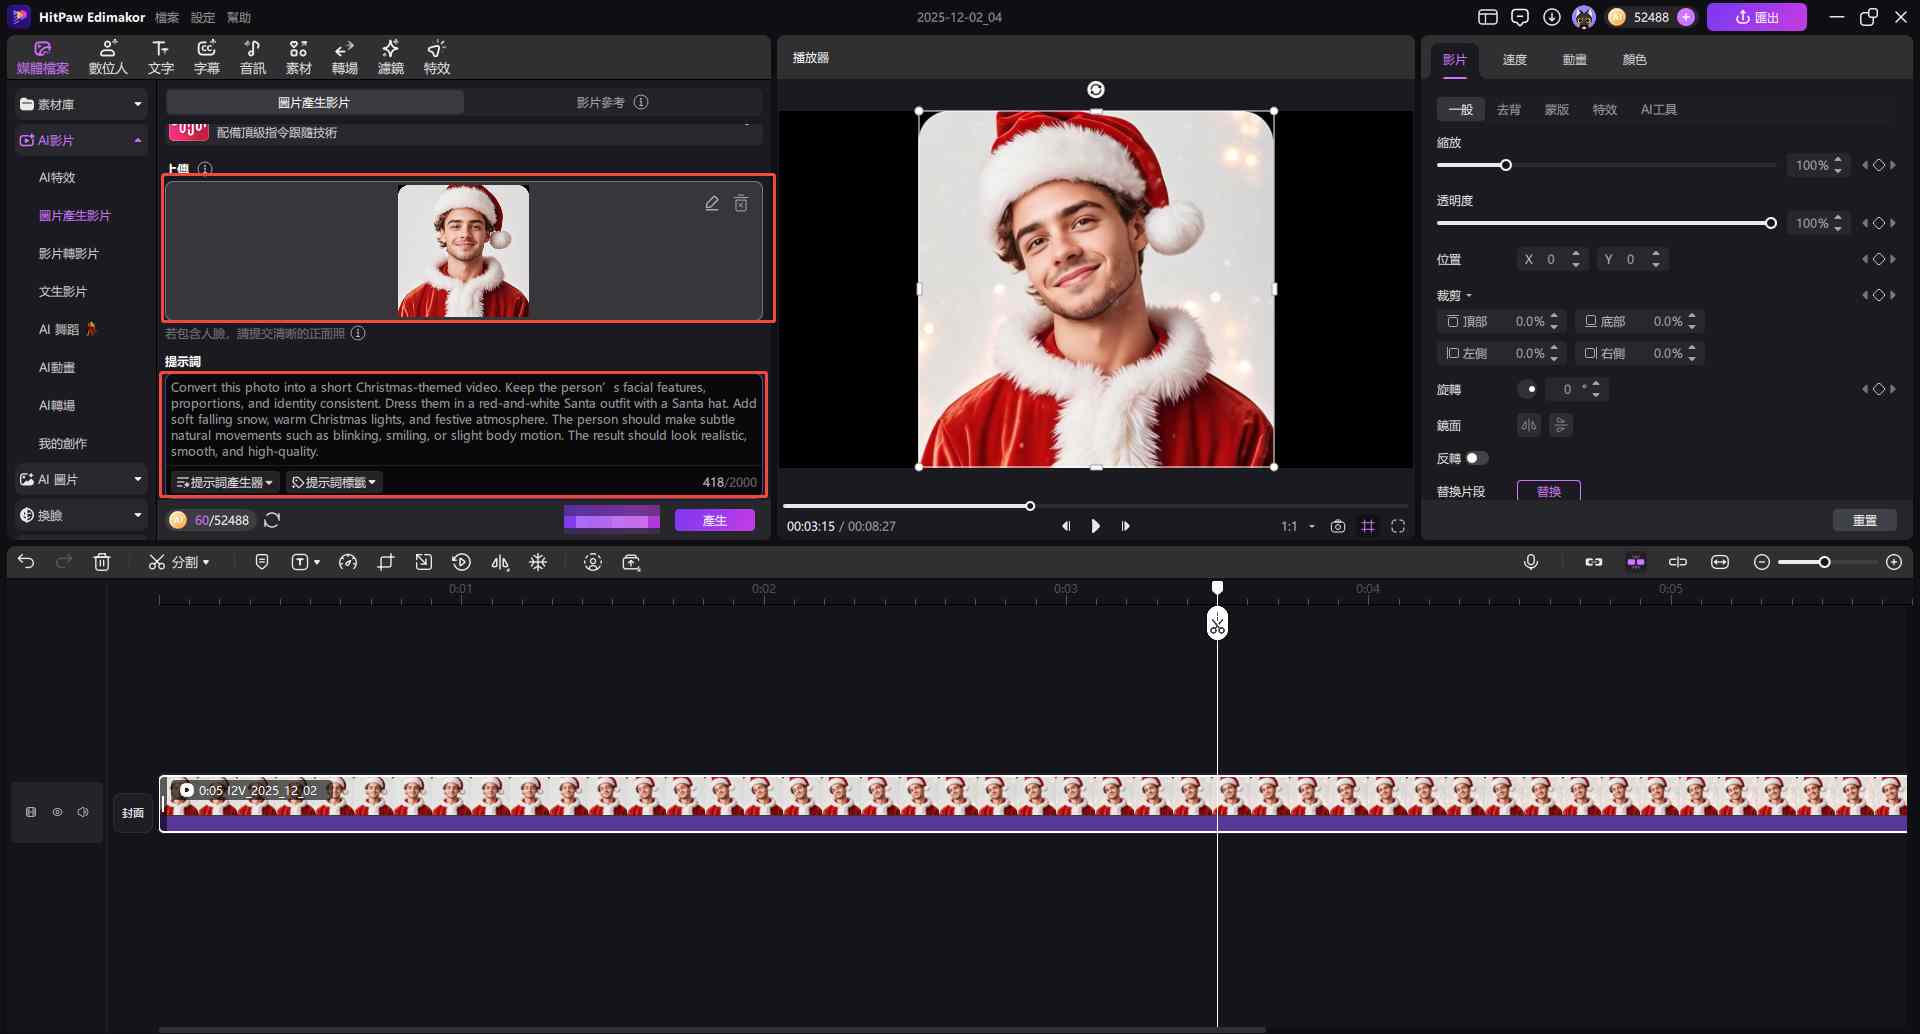The height and width of the screenshot is (1034, 1920).
Task: Click the 透明度 opacity slider handle
Action: pos(1770,223)
